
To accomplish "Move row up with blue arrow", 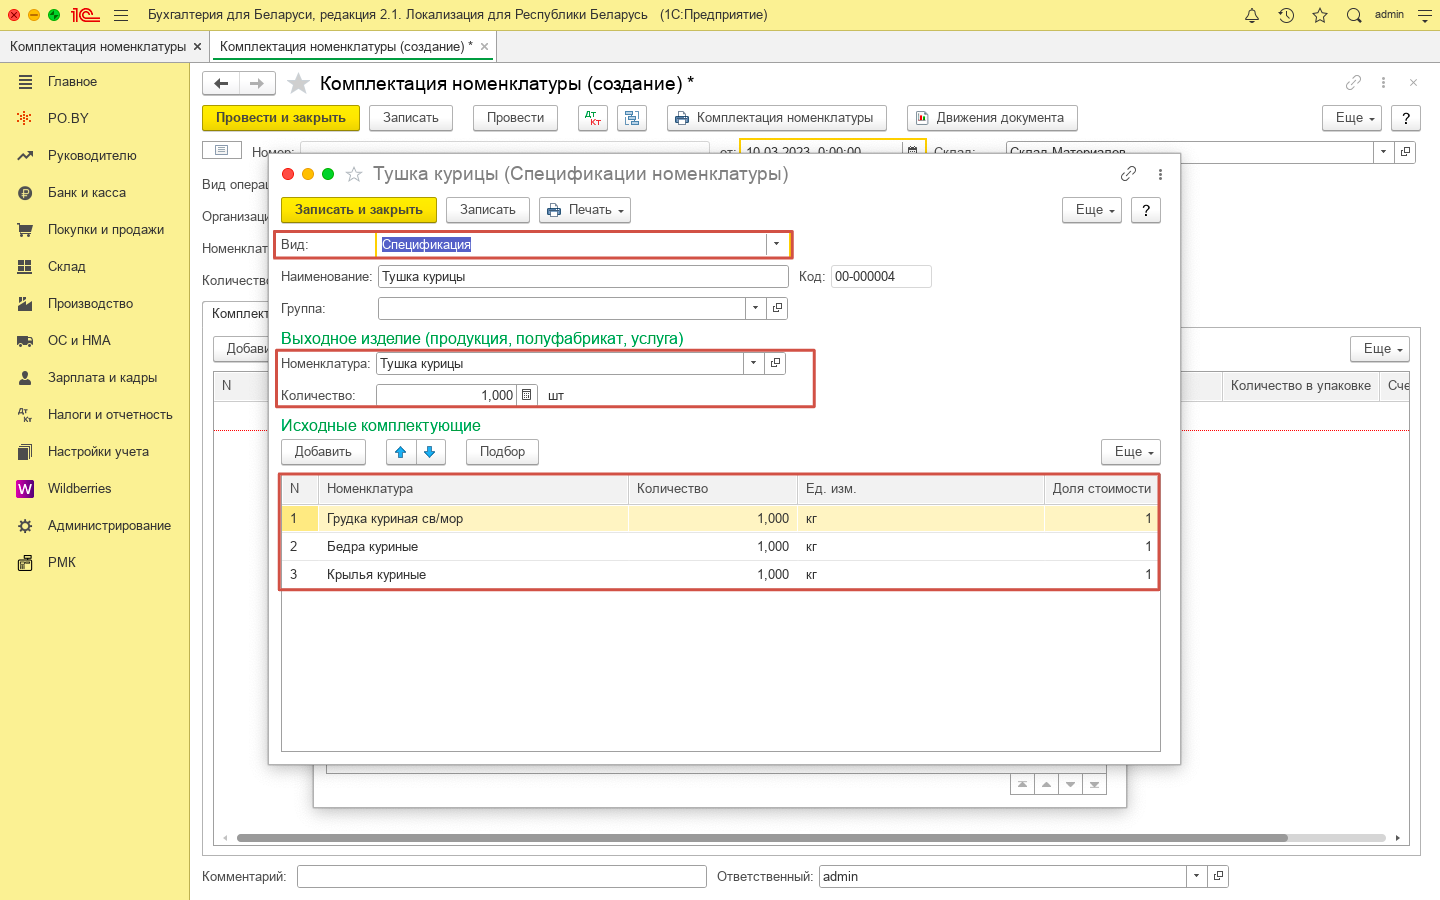I will [401, 452].
